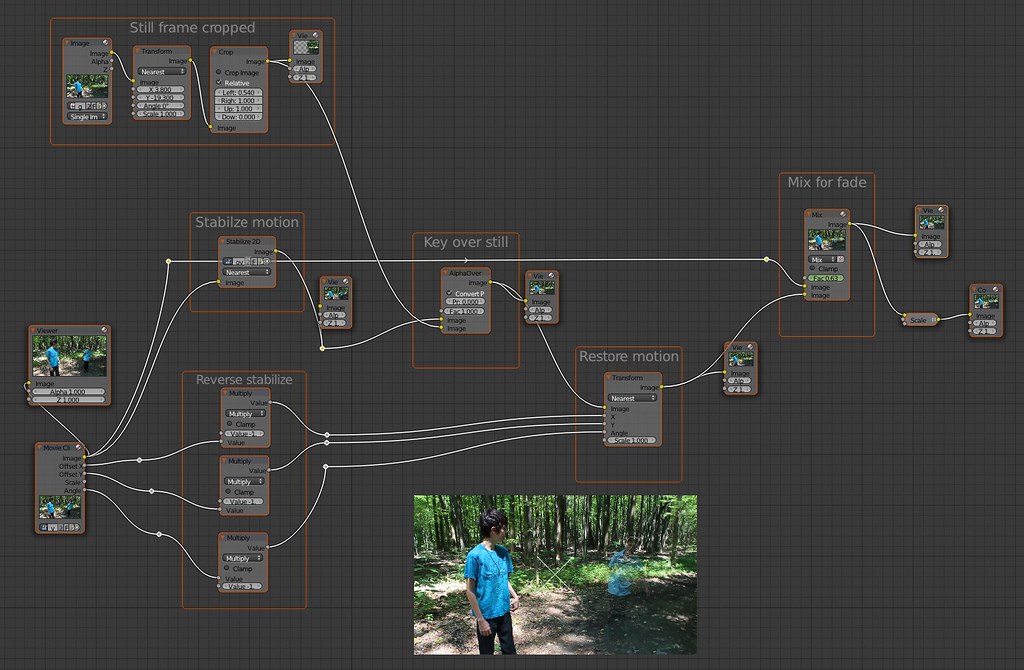Toggle preview icon on viewer after Restore motion
Screen dimensions: 1024x670
750,347
